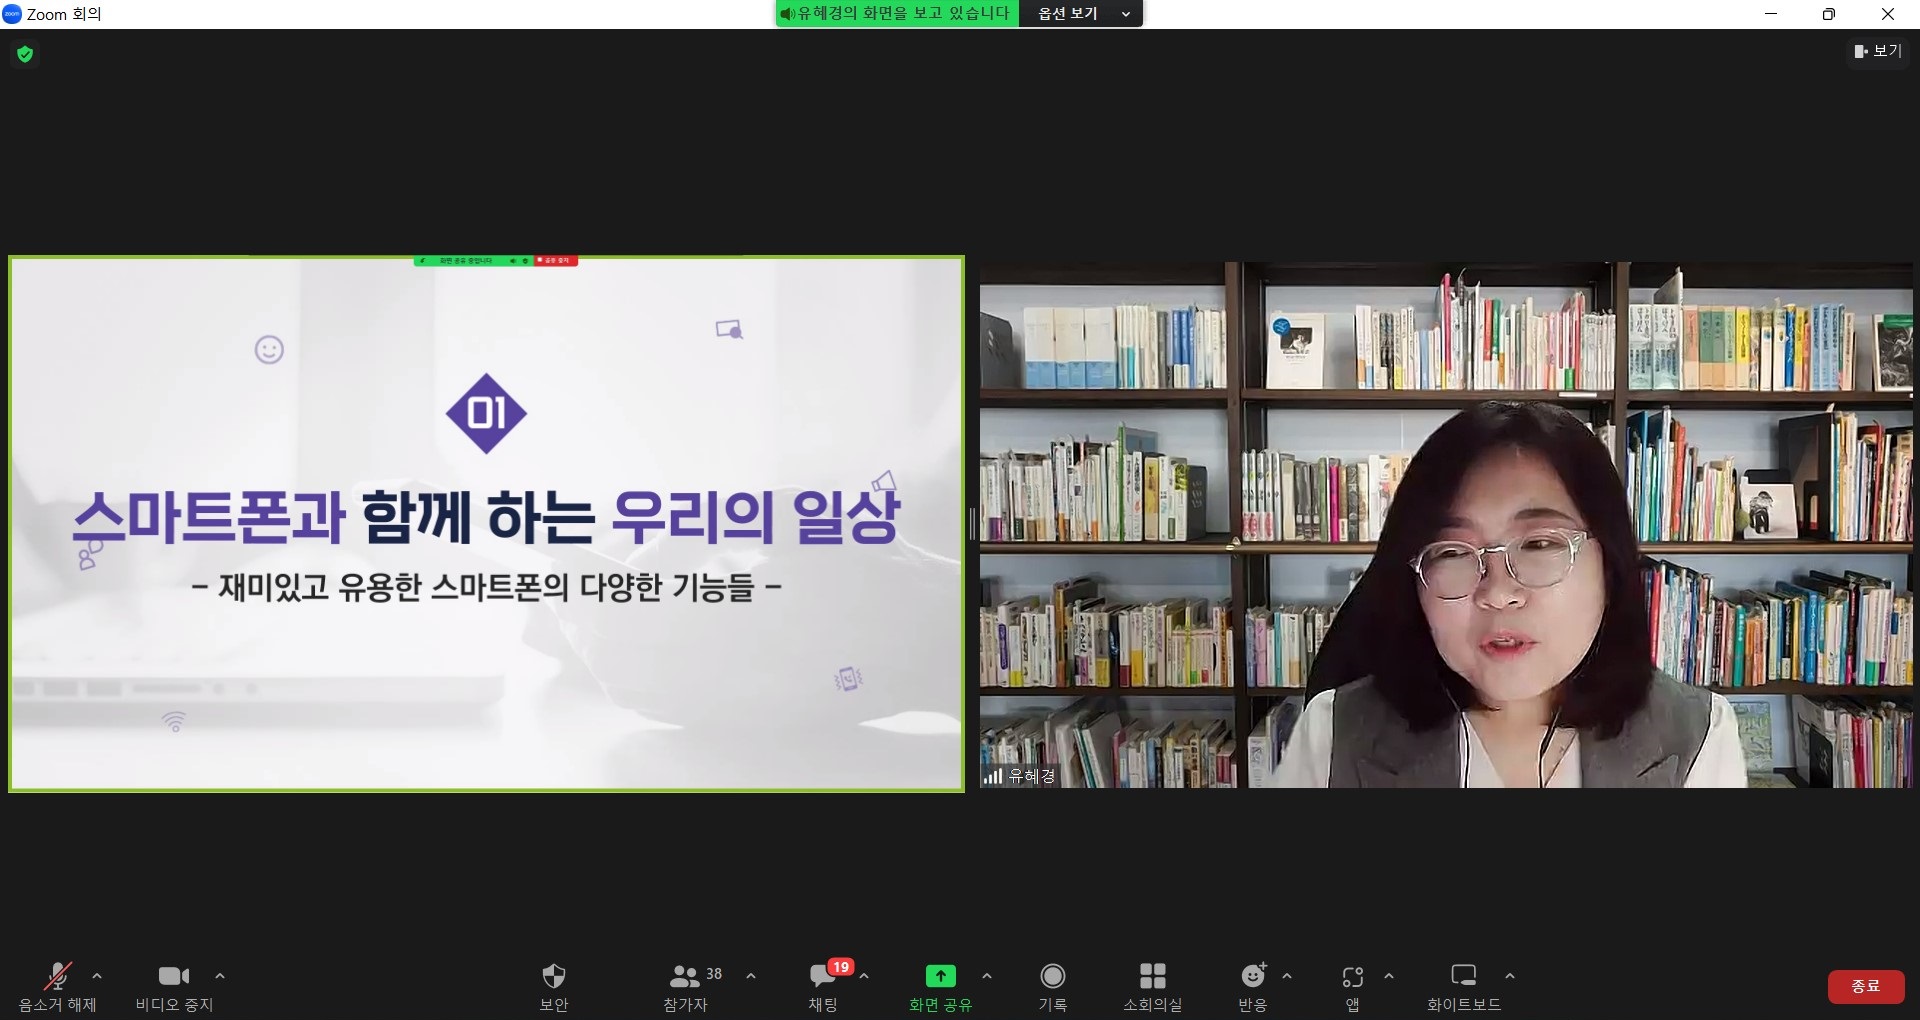Viewport: 1920px width, 1020px height.
Task: Select the shared slide presentation view
Action: (486, 524)
